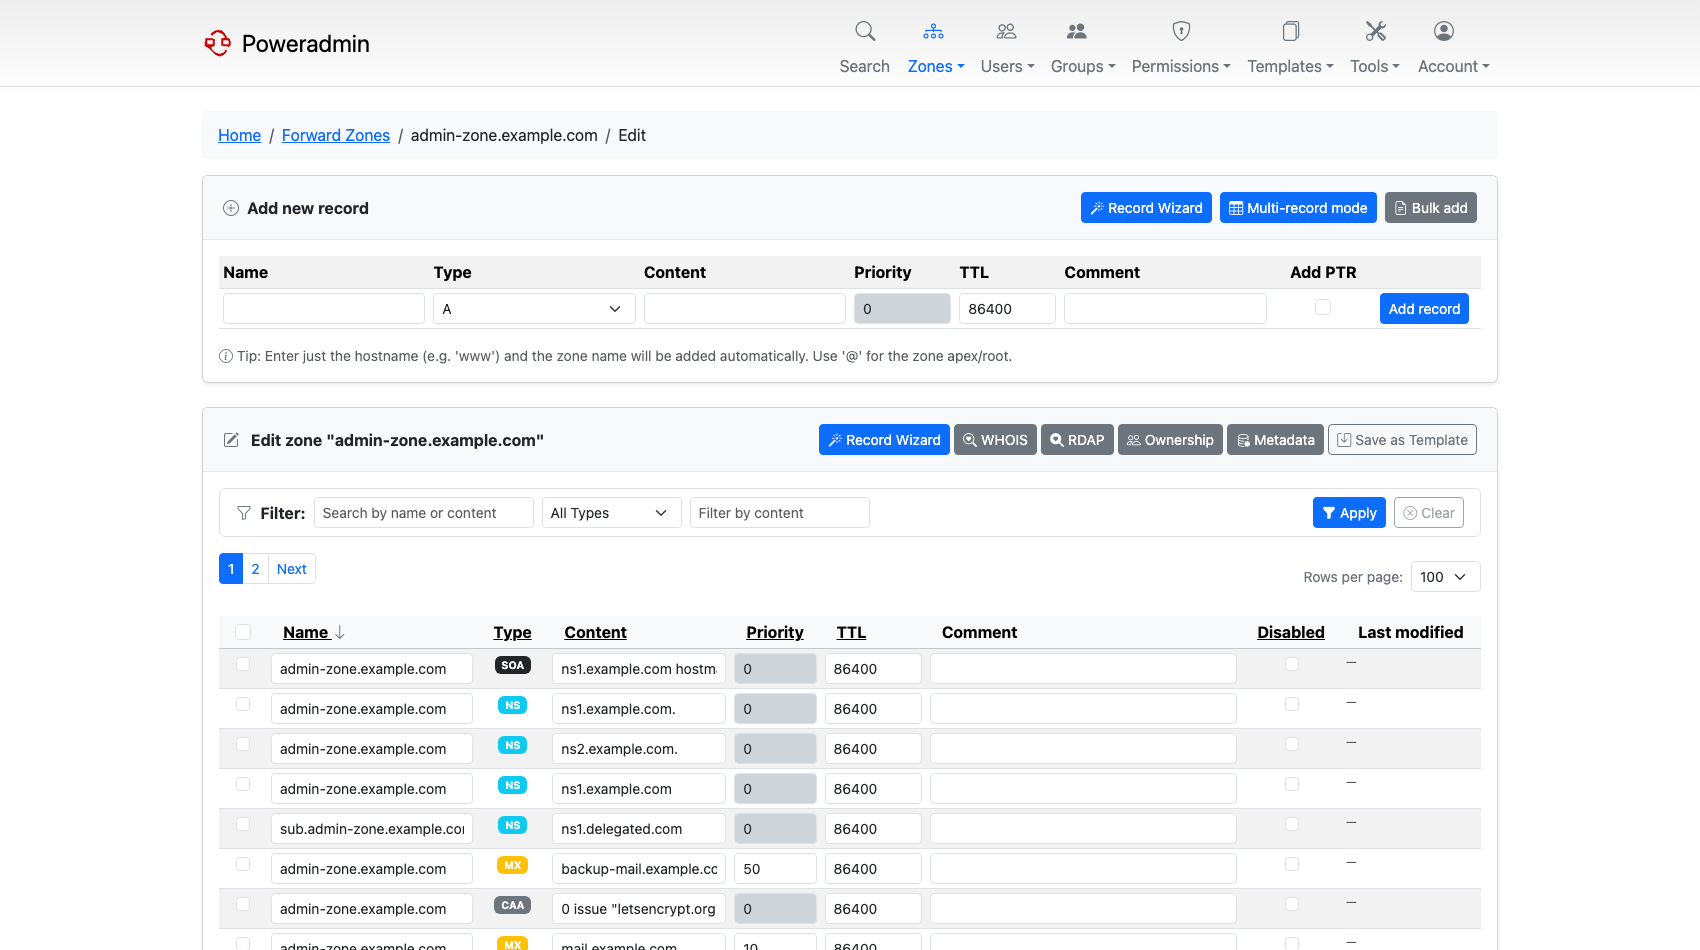Click the Users people icon

(x=1006, y=31)
